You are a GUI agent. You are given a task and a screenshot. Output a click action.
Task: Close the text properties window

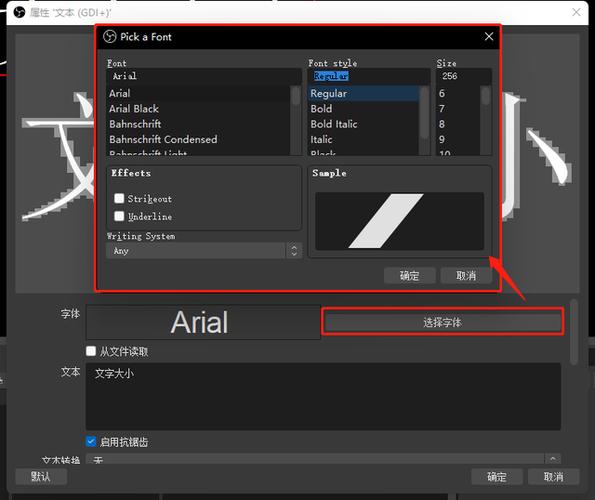[576, 12]
